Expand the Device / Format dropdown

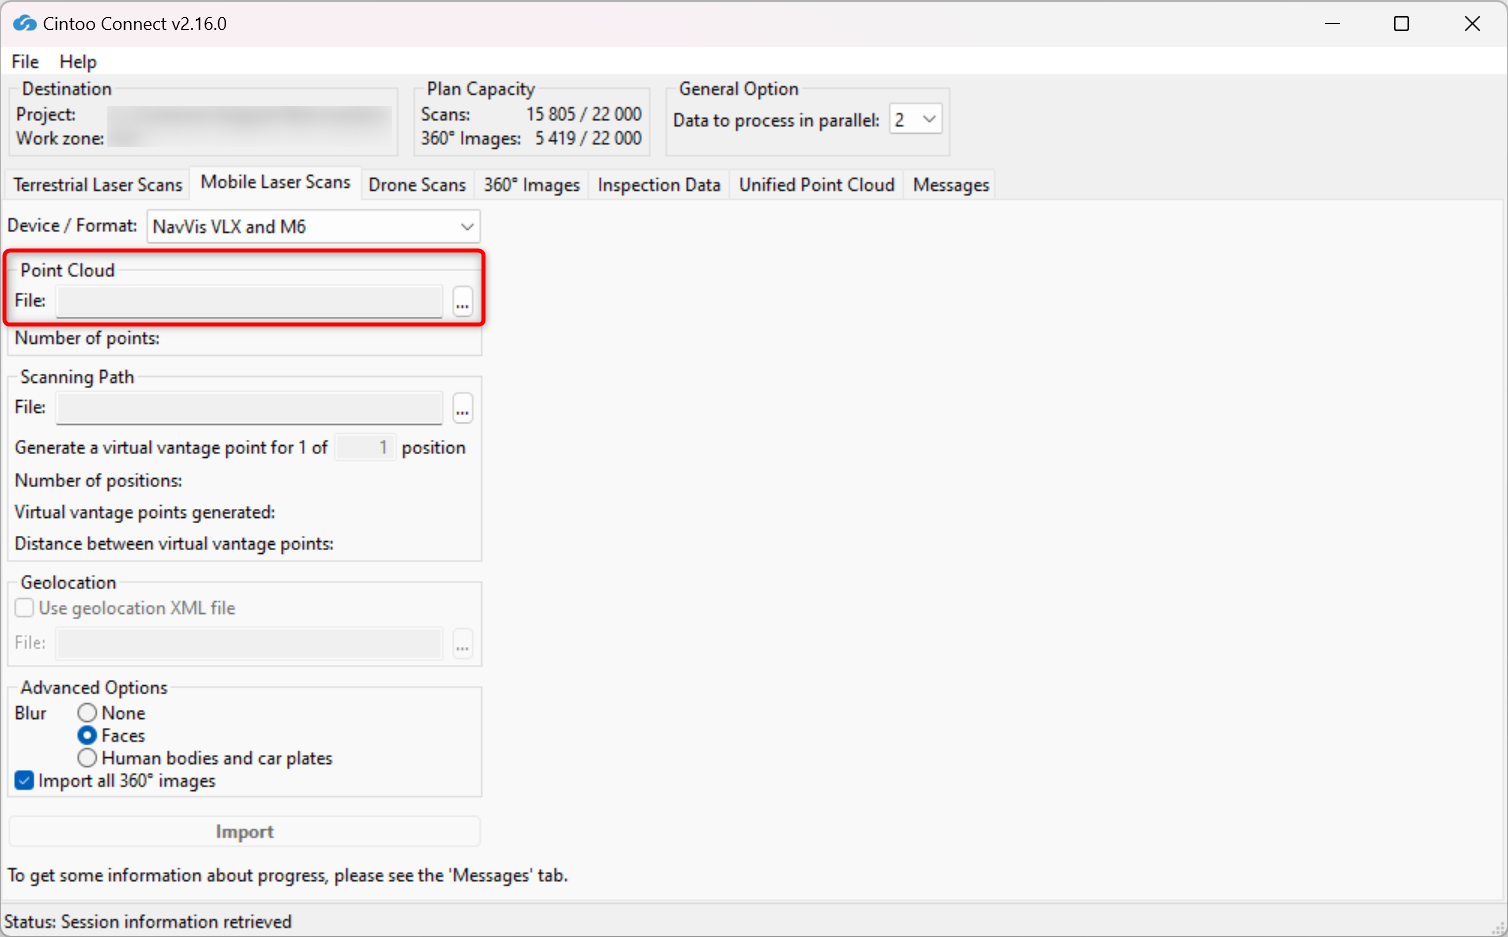(x=314, y=227)
